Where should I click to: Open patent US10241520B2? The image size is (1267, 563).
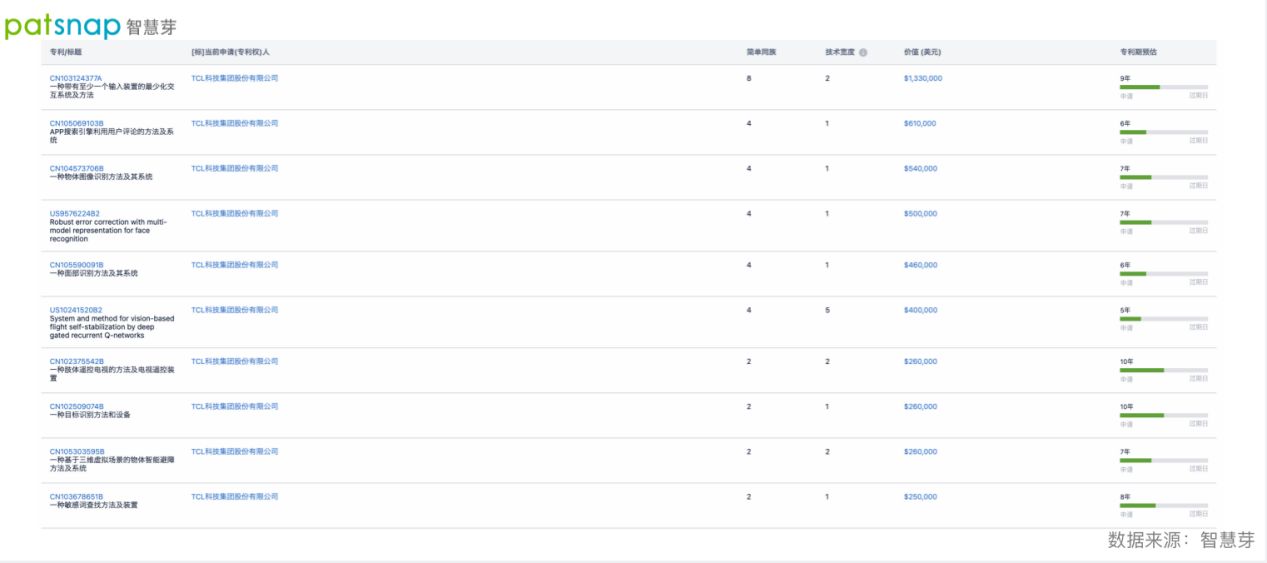click(x=76, y=310)
